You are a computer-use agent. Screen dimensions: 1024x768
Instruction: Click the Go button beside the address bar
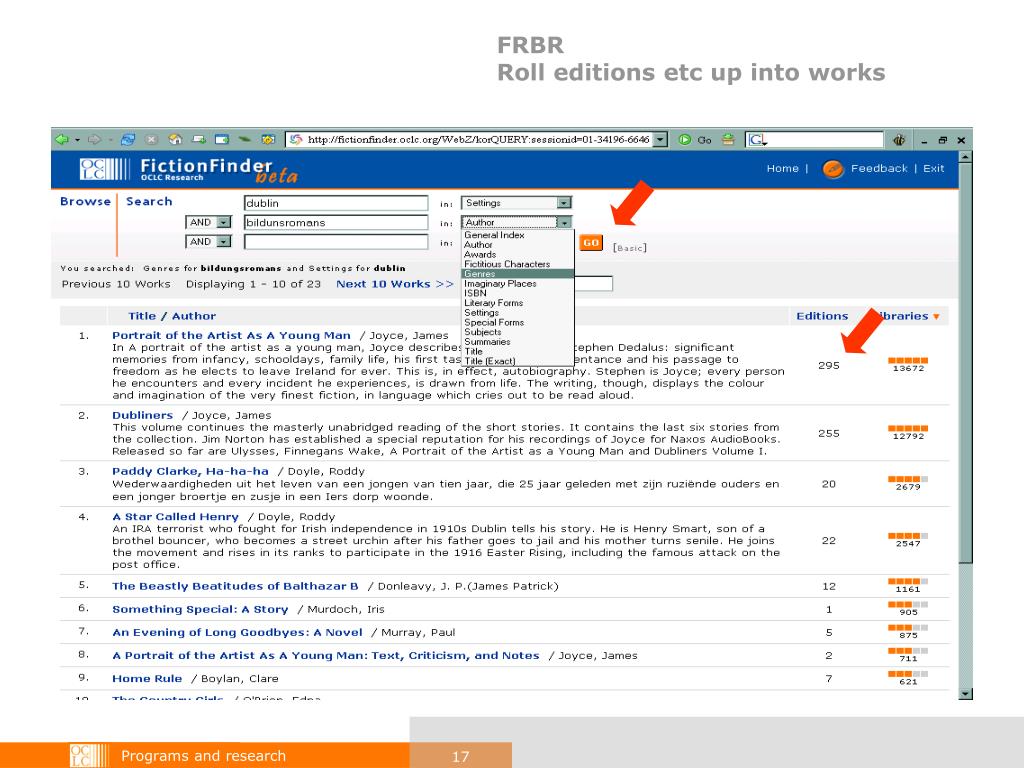pyautogui.click(x=696, y=140)
